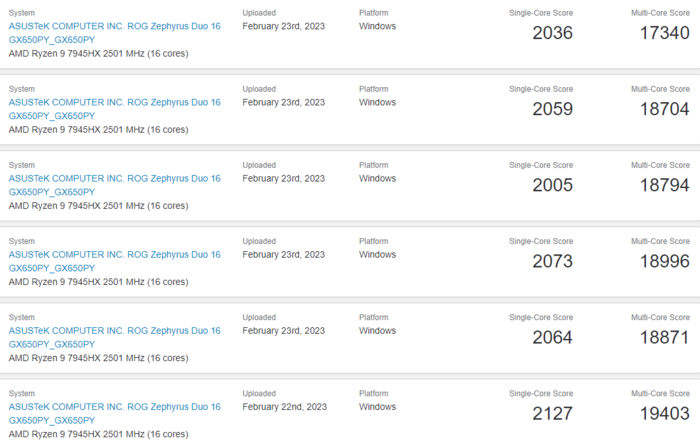Open the ROG Zephyrus Duo 16 link scoring 18871

115,338
